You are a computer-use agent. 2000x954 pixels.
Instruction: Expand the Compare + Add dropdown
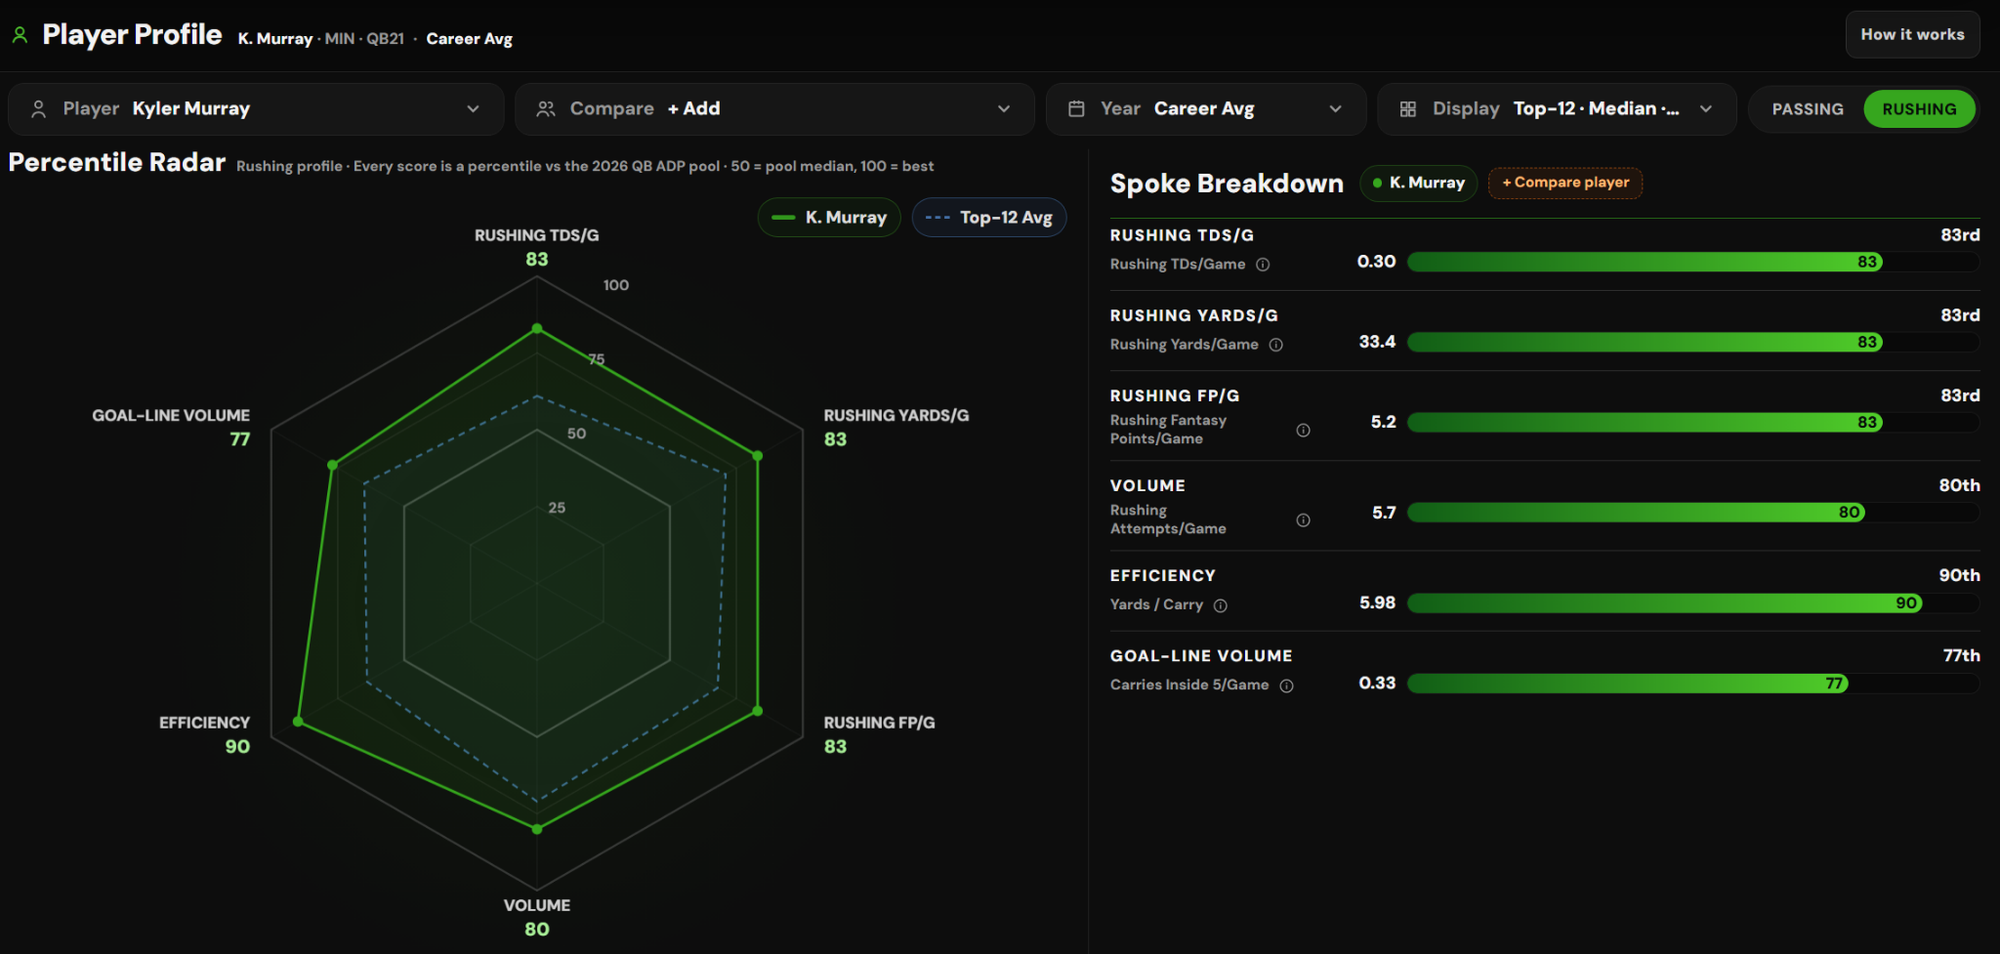pyautogui.click(x=775, y=109)
